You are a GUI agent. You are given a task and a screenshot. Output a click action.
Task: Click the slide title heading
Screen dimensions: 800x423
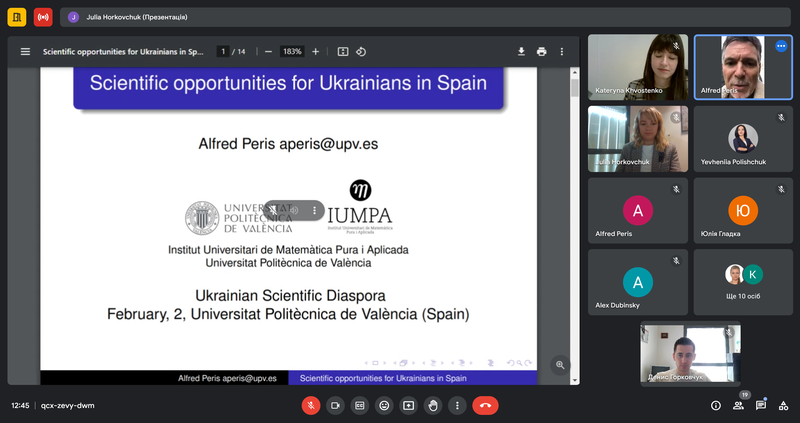(x=288, y=83)
